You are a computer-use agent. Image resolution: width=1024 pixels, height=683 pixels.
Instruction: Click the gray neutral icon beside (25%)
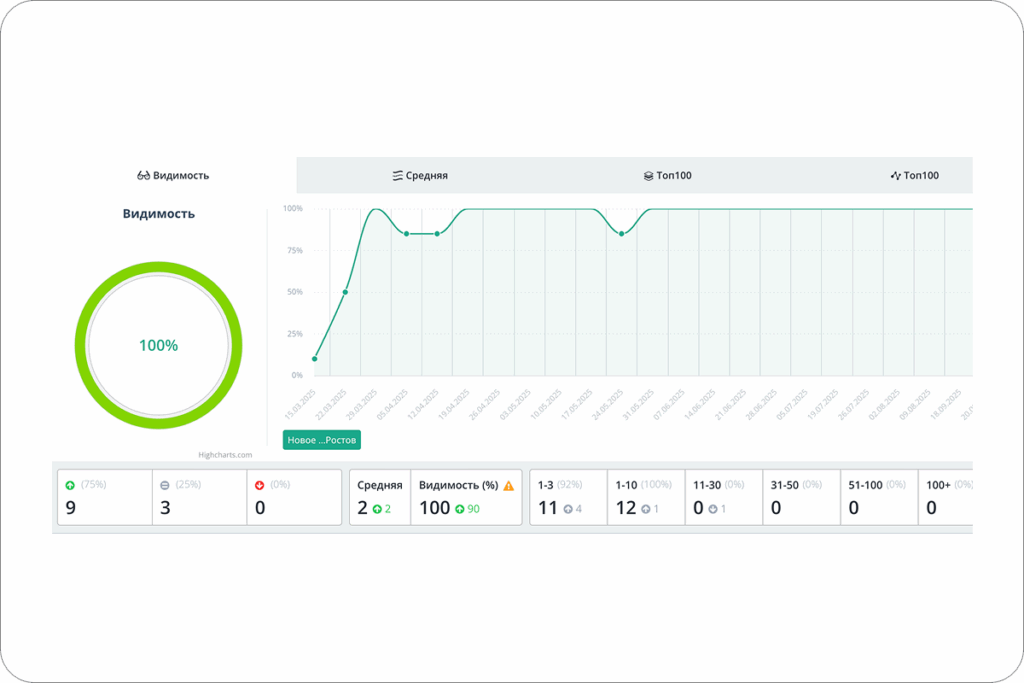click(165, 485)
